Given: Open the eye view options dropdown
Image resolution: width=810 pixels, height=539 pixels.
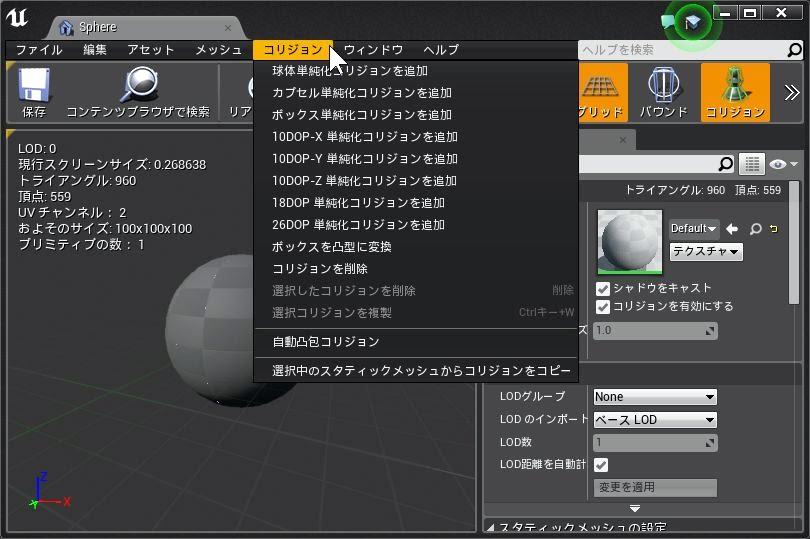Looking at the screenshot, I should point(782,164).
